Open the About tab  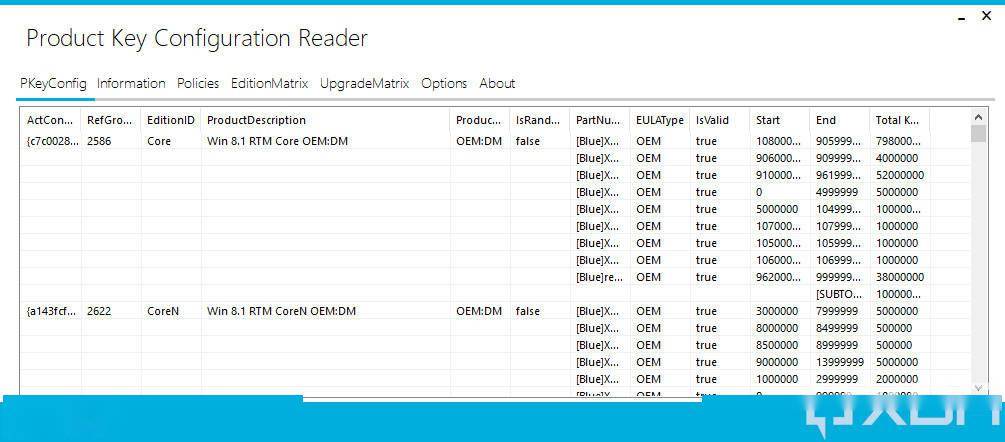pyautogui.click(x=497, y=84)
